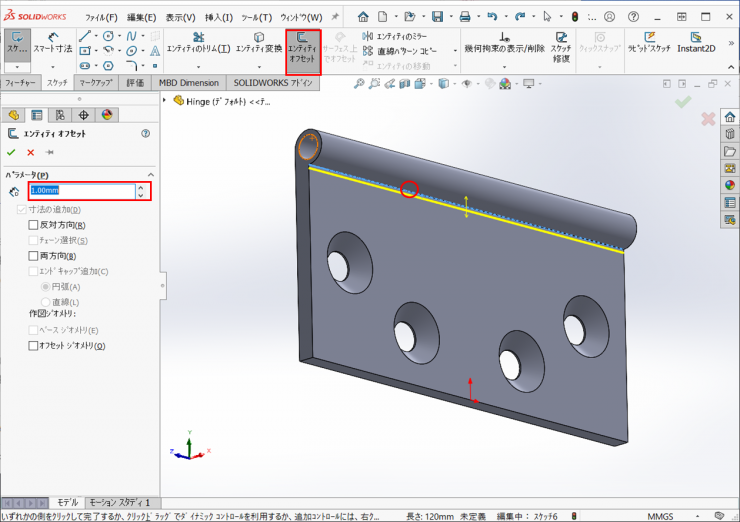Click the offset distance field showing 1.00mm
Screen dimensions: 740x522
coord(80,190)
